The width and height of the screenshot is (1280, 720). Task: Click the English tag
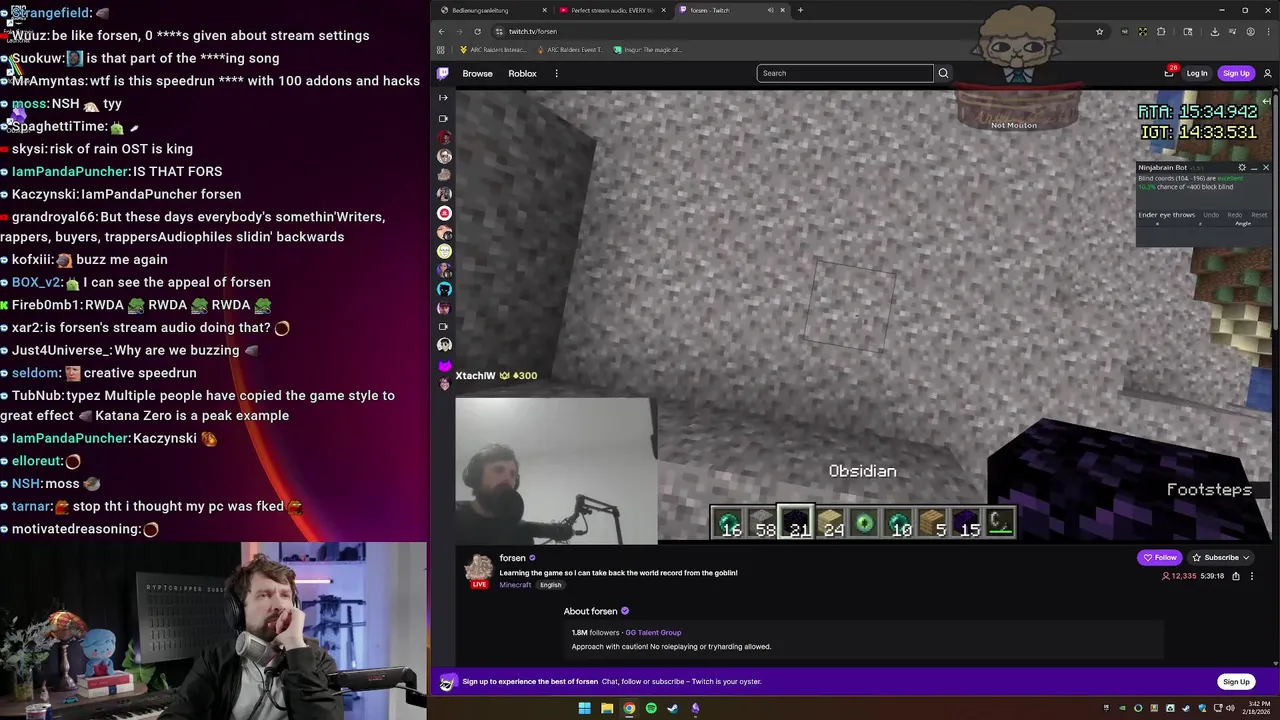(550, 585)
